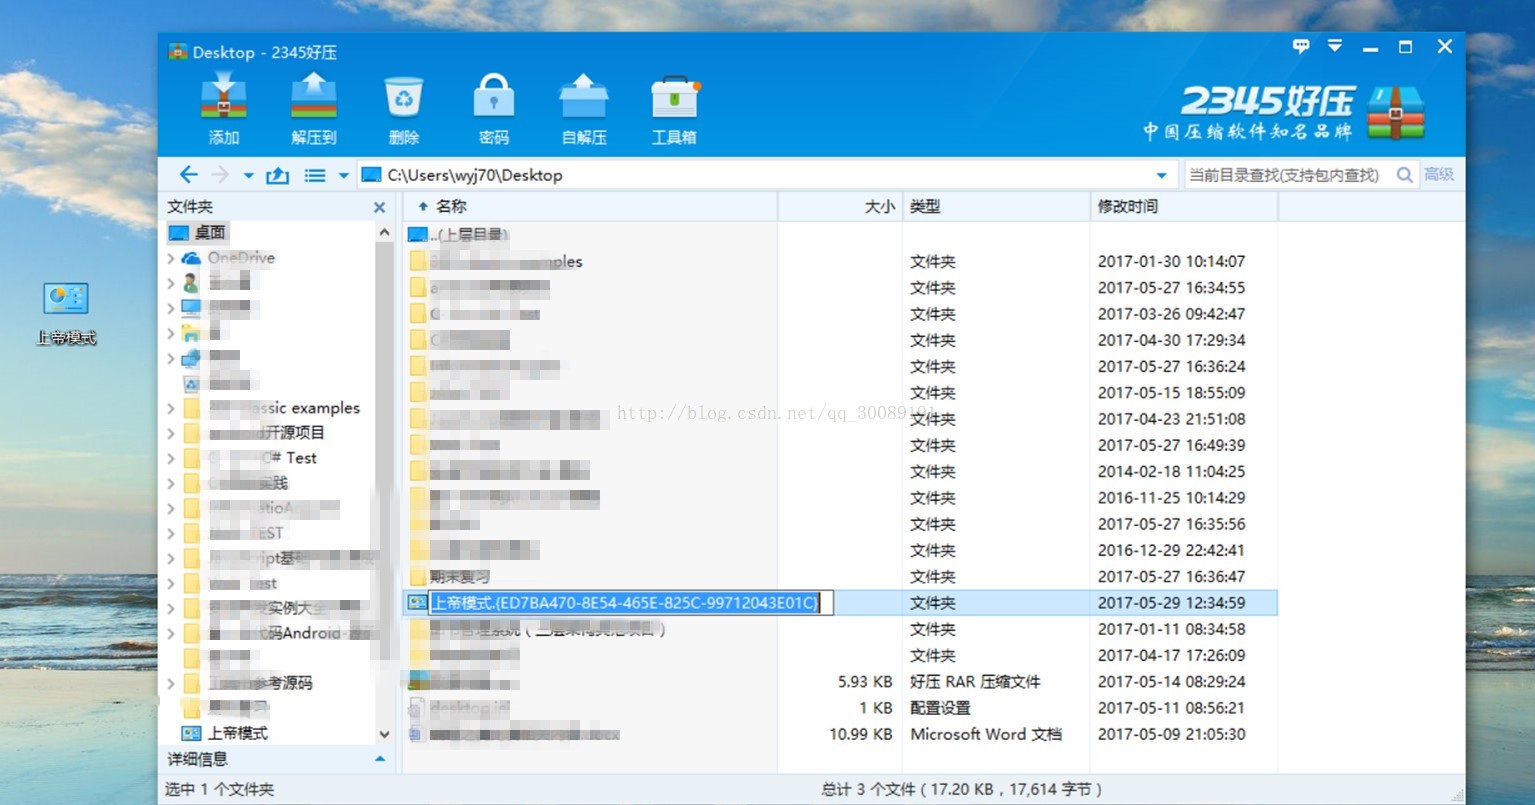Open the view mode dropdown arrow
The image size is (1535, 805).
[343, 176]
